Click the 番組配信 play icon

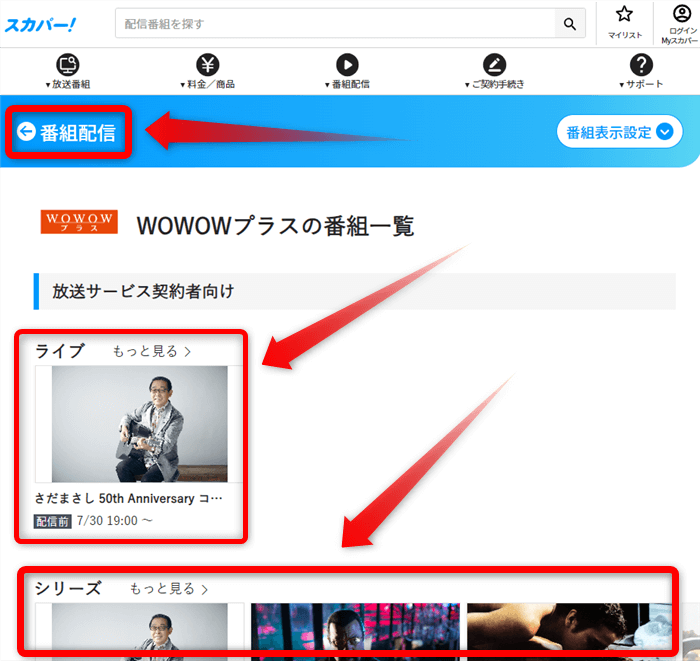tap(347, 65)
